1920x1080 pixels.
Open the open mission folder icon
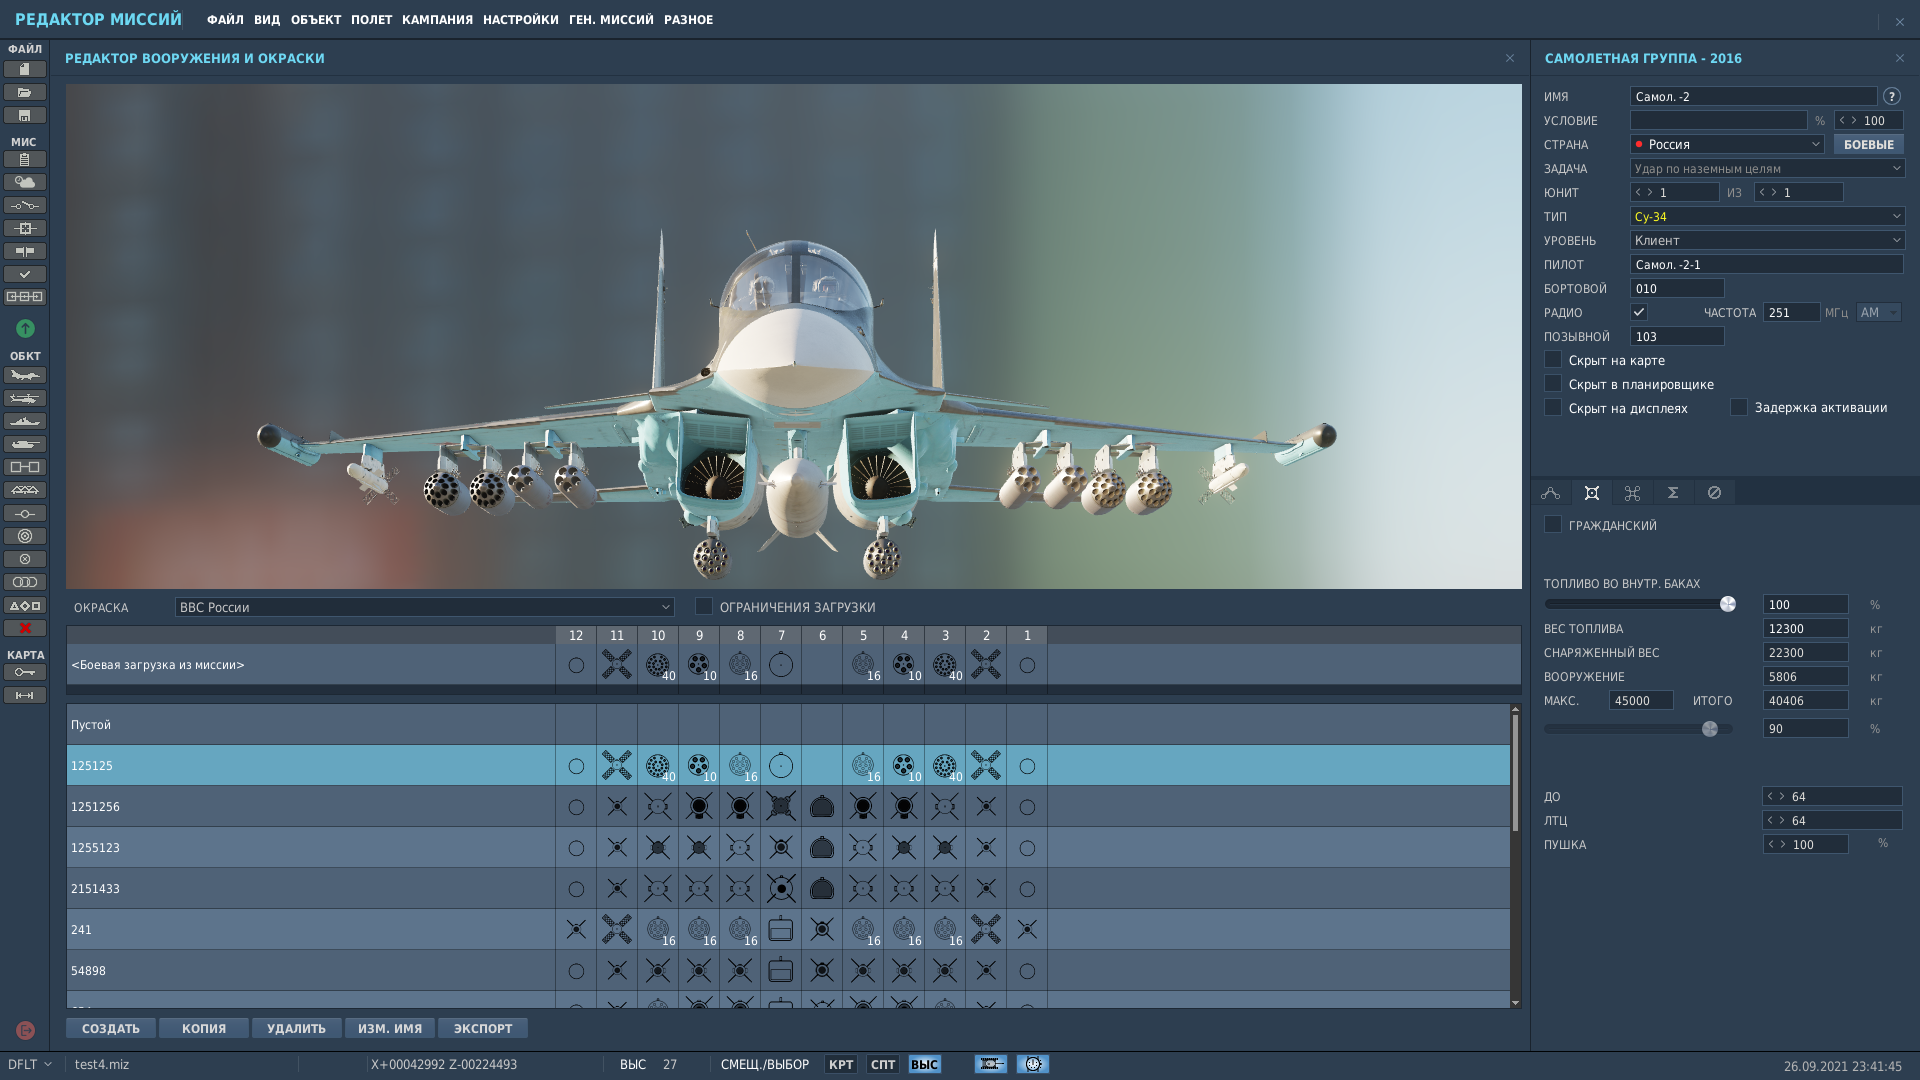pos(25,92)
